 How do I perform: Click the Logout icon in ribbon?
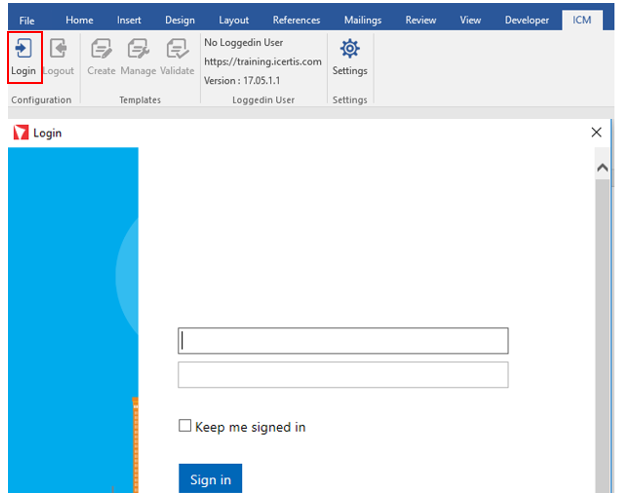tap(58, 50)
